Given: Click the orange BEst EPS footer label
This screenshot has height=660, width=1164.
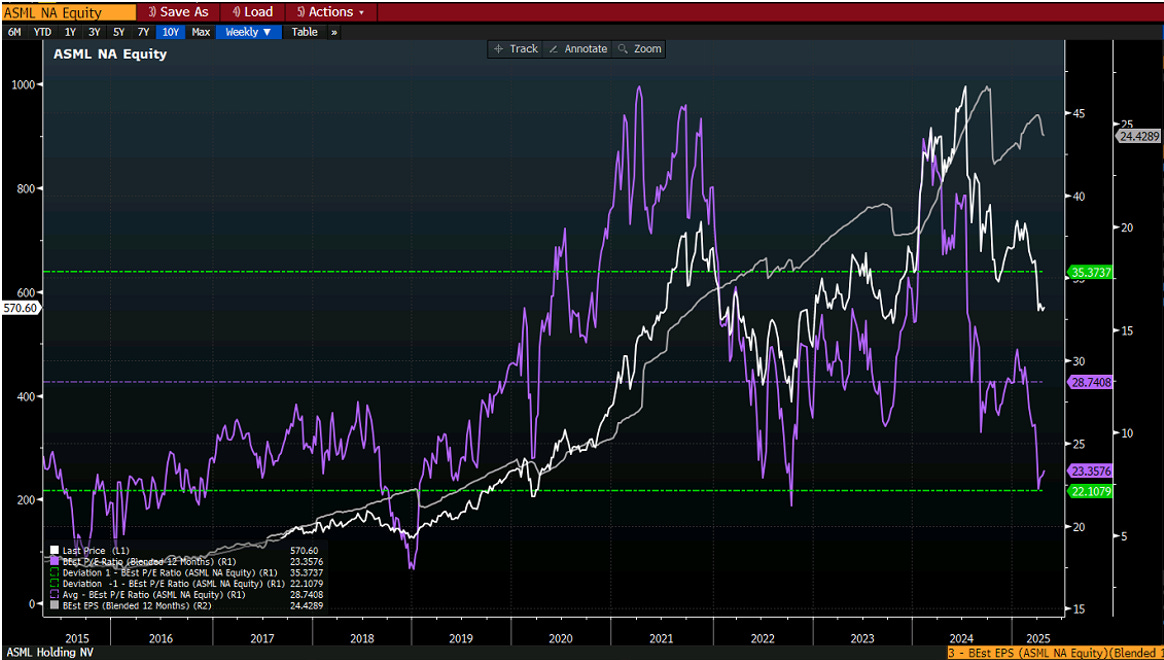Looking at the screenshot, I should [x=1055, y=653].
